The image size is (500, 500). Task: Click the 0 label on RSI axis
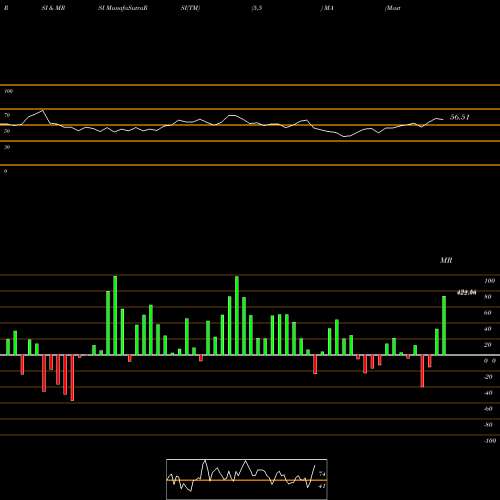(5, 171)
